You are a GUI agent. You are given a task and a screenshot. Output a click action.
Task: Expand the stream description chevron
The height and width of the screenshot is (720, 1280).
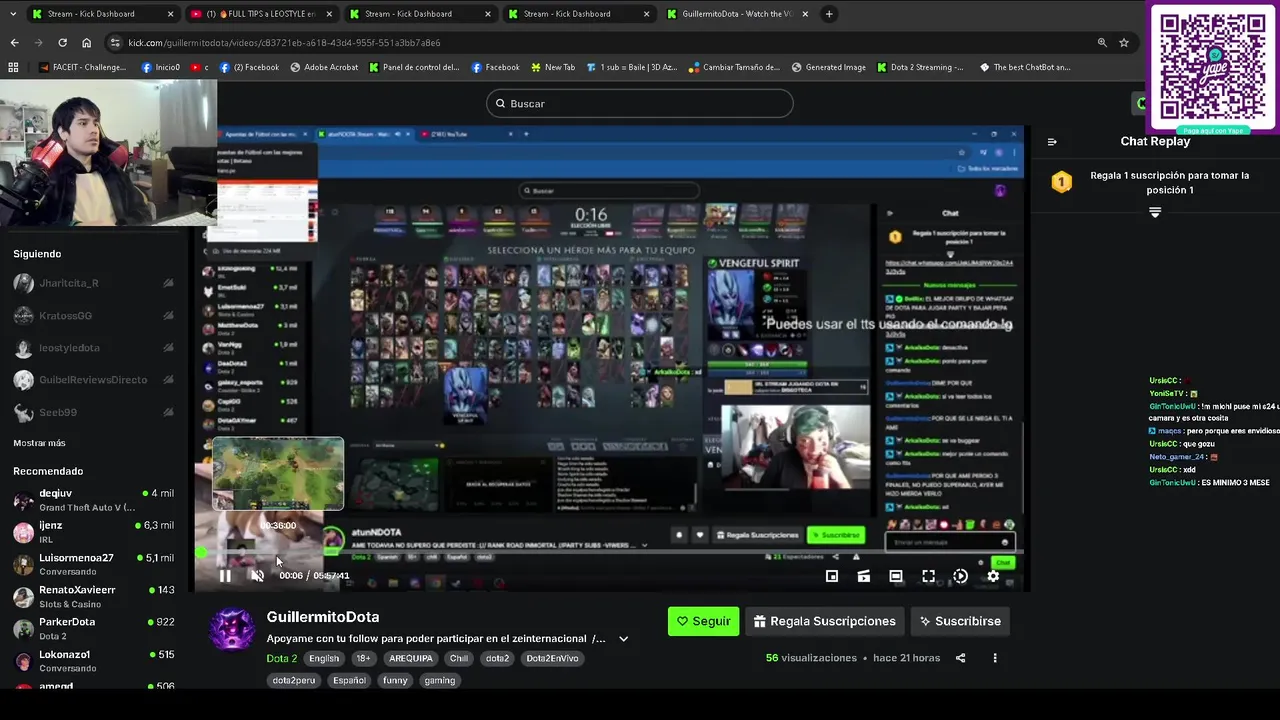pos(623,639)
